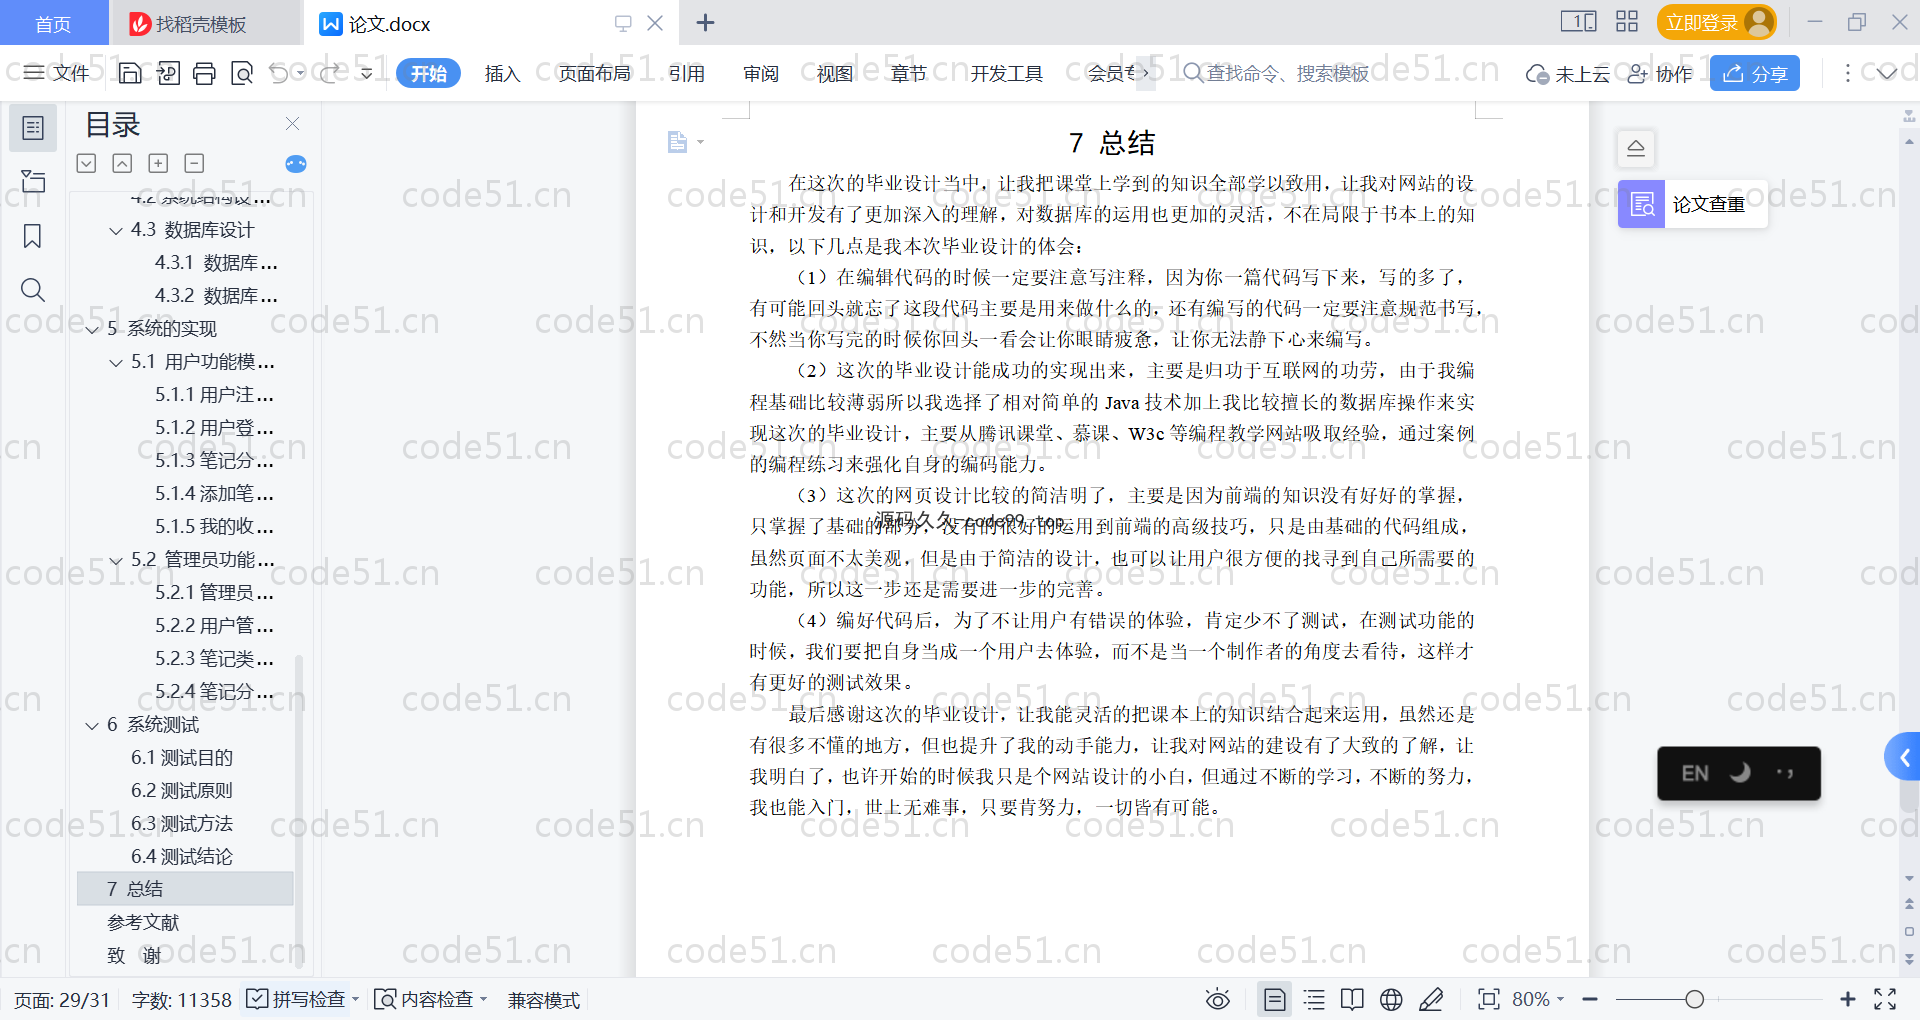Image resolution: width=1920 pixels, height=1020 pixels.
Task: Select the 开始 ribbon tab
Action: coord(428,73)
